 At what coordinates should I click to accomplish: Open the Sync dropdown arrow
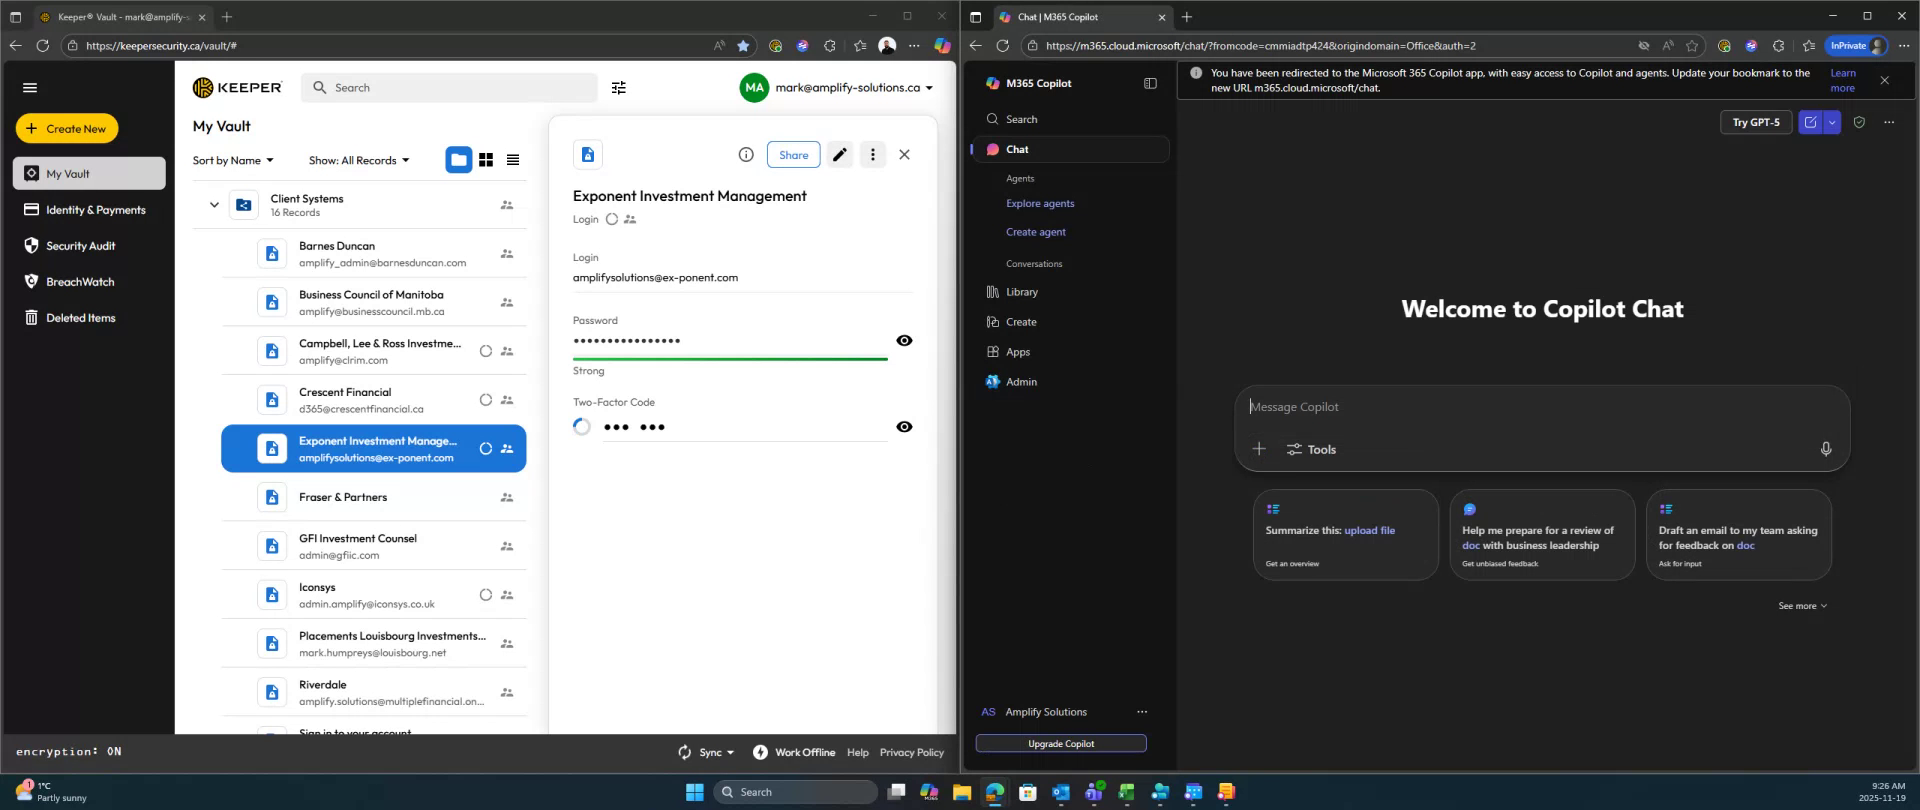click(730, 753)
